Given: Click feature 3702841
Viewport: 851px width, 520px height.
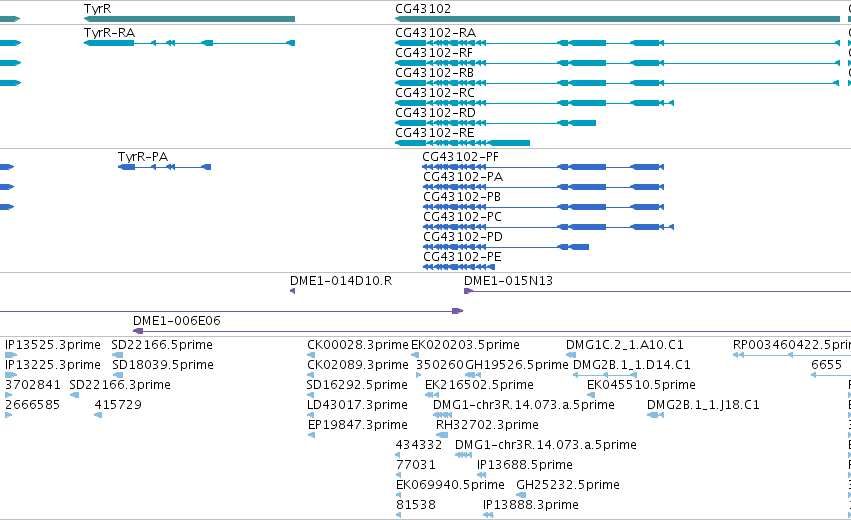Looking at the screenshot, I should coord(33,385).
